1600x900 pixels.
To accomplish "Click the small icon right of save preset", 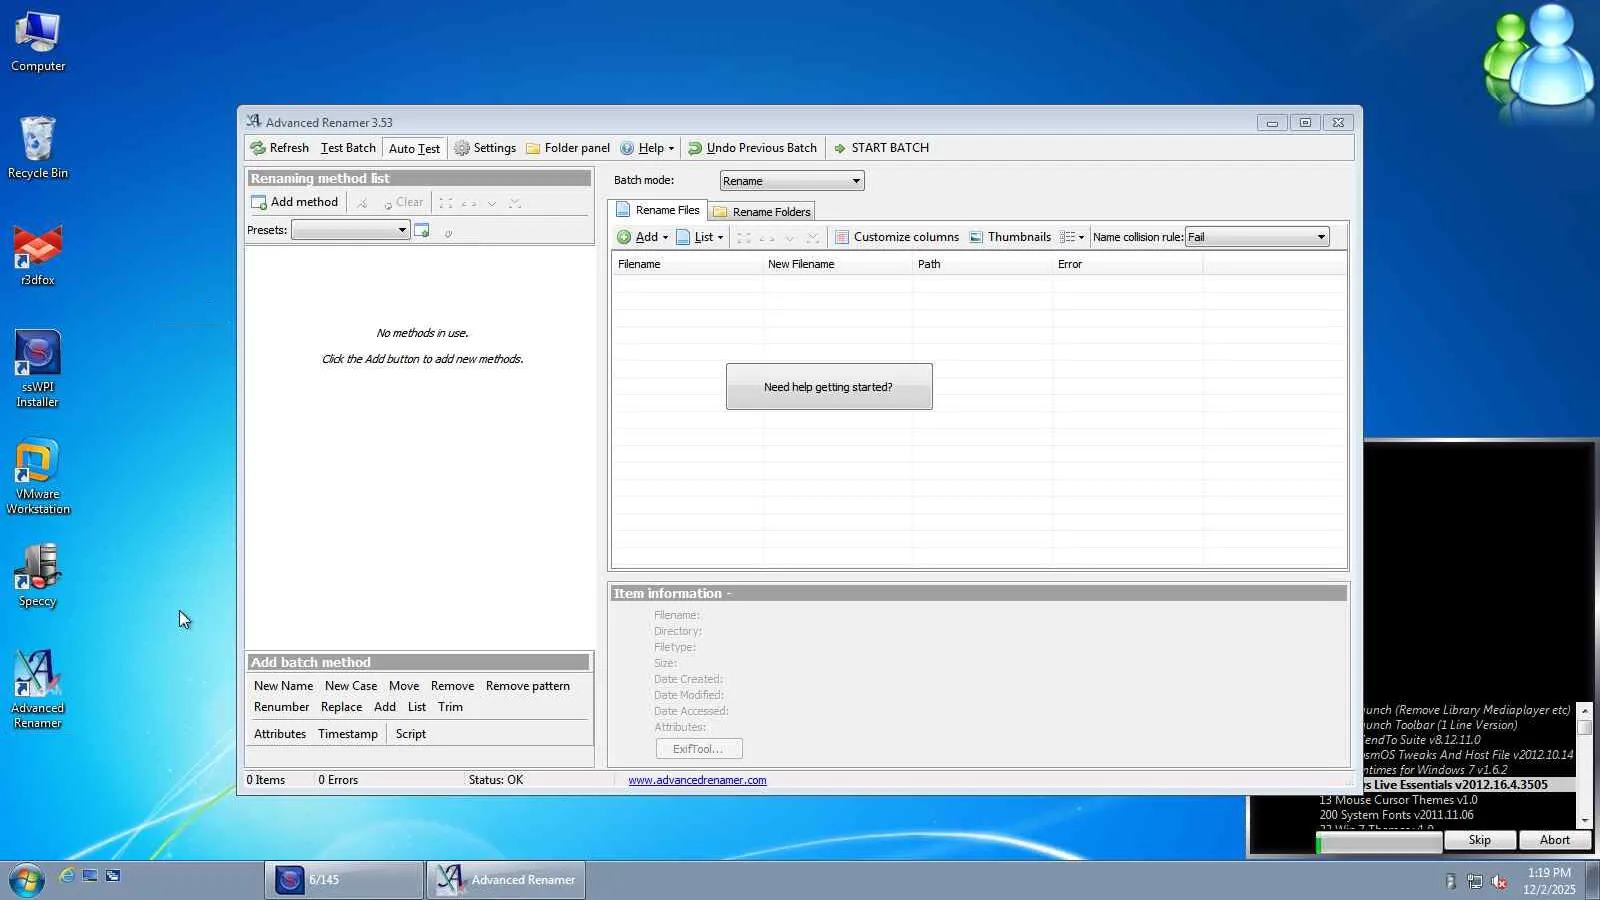I will tap(448, 232).
